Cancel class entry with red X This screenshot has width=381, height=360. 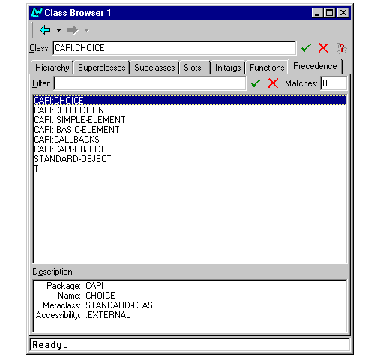tap(323, 48)
